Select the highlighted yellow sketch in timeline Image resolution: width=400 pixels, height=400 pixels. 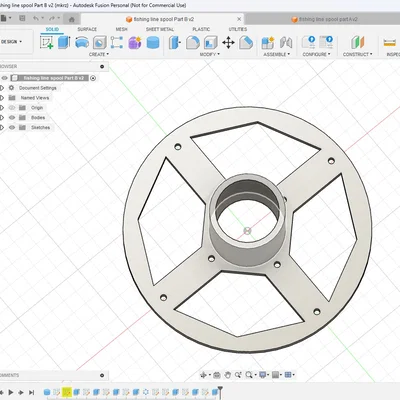pos(67,392)
